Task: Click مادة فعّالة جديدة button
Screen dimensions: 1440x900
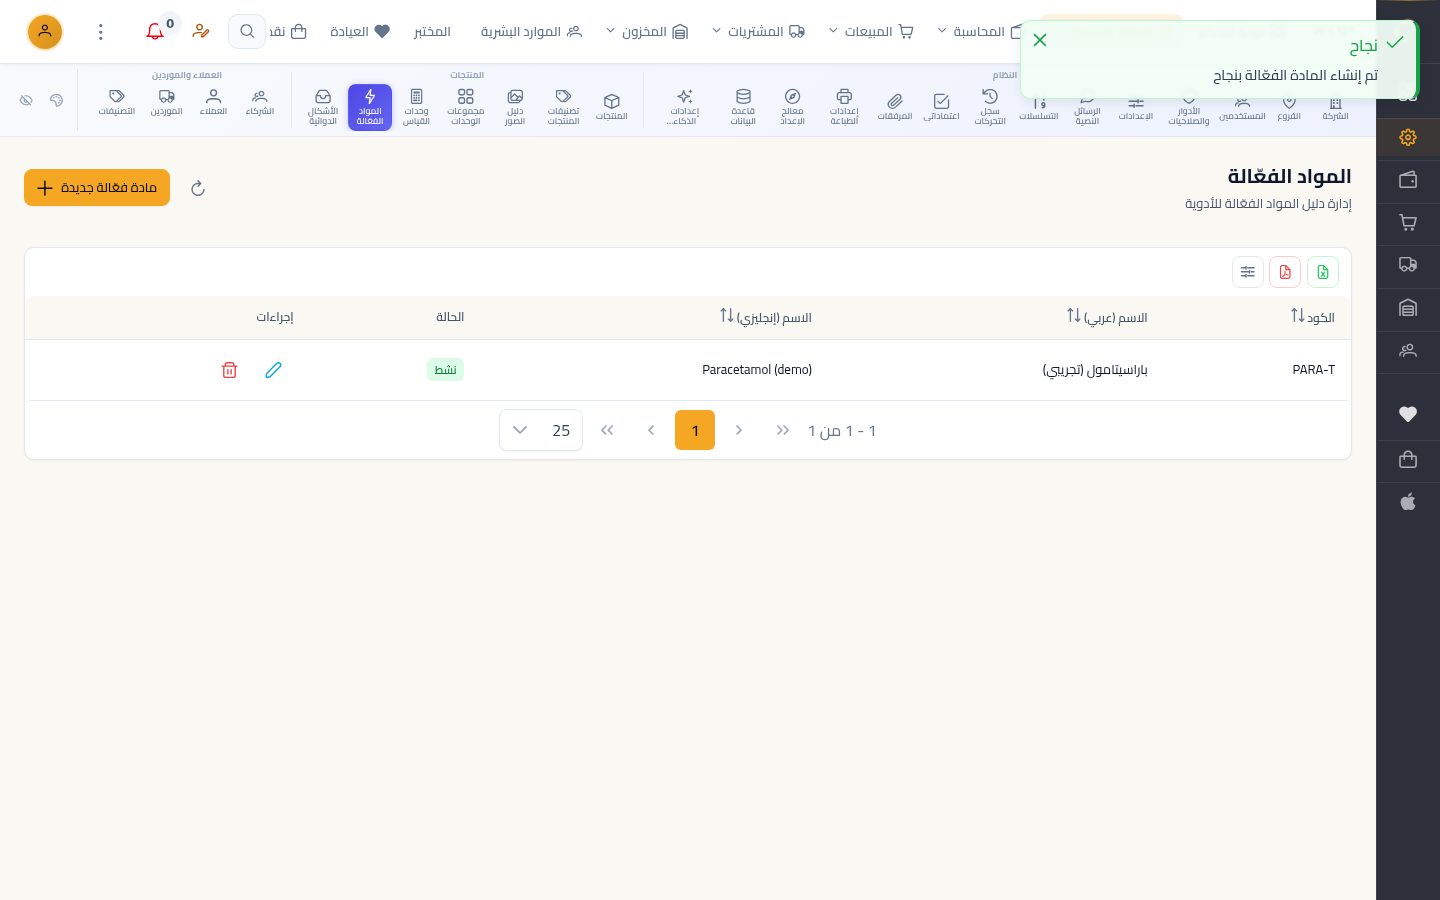Action: point(97,188)
